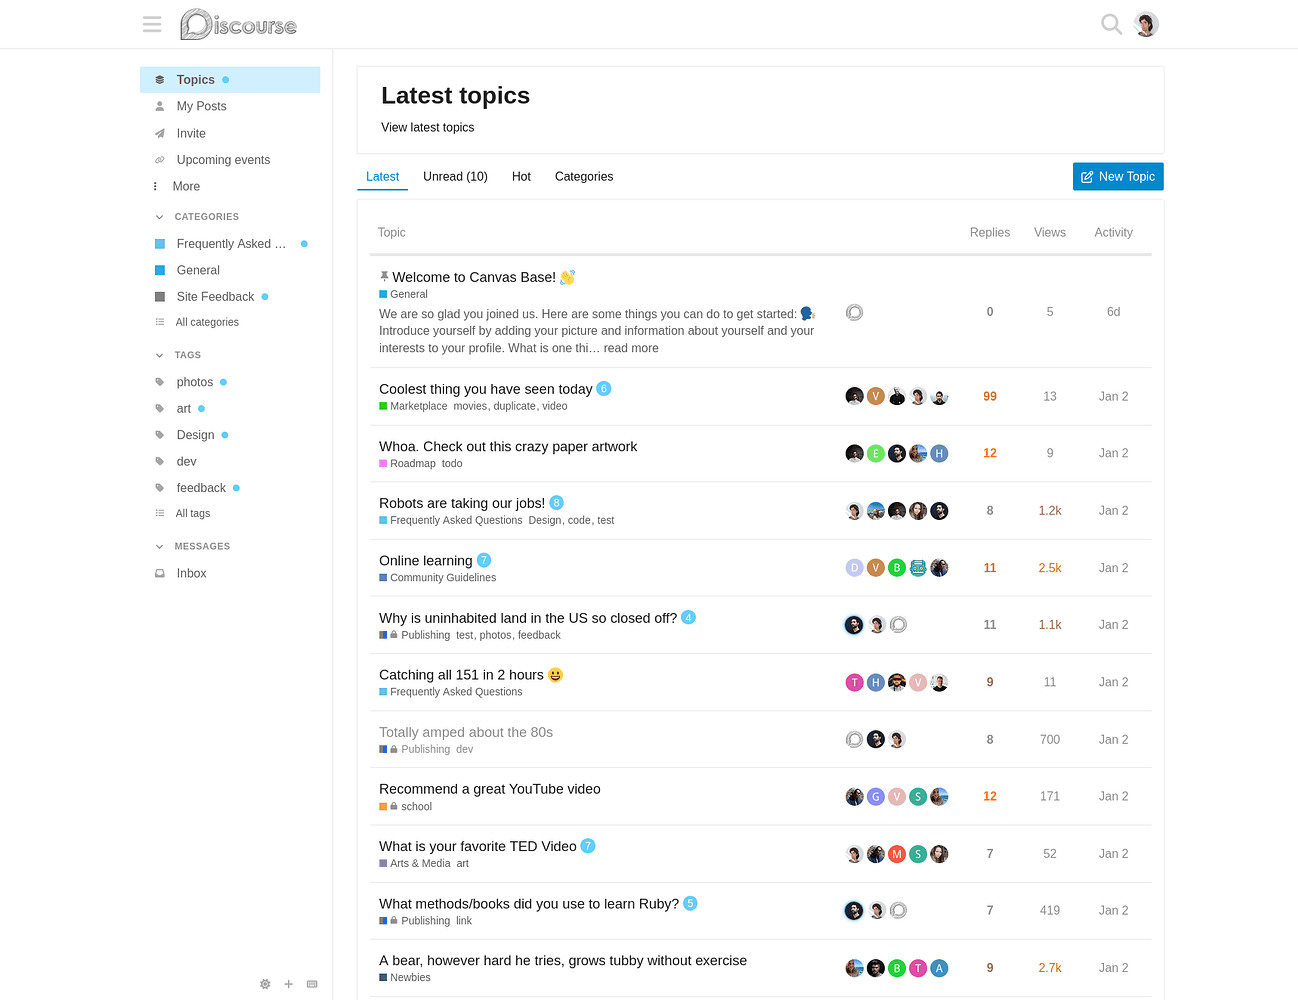Open sidebar settings gear icon

coord(265,984)
